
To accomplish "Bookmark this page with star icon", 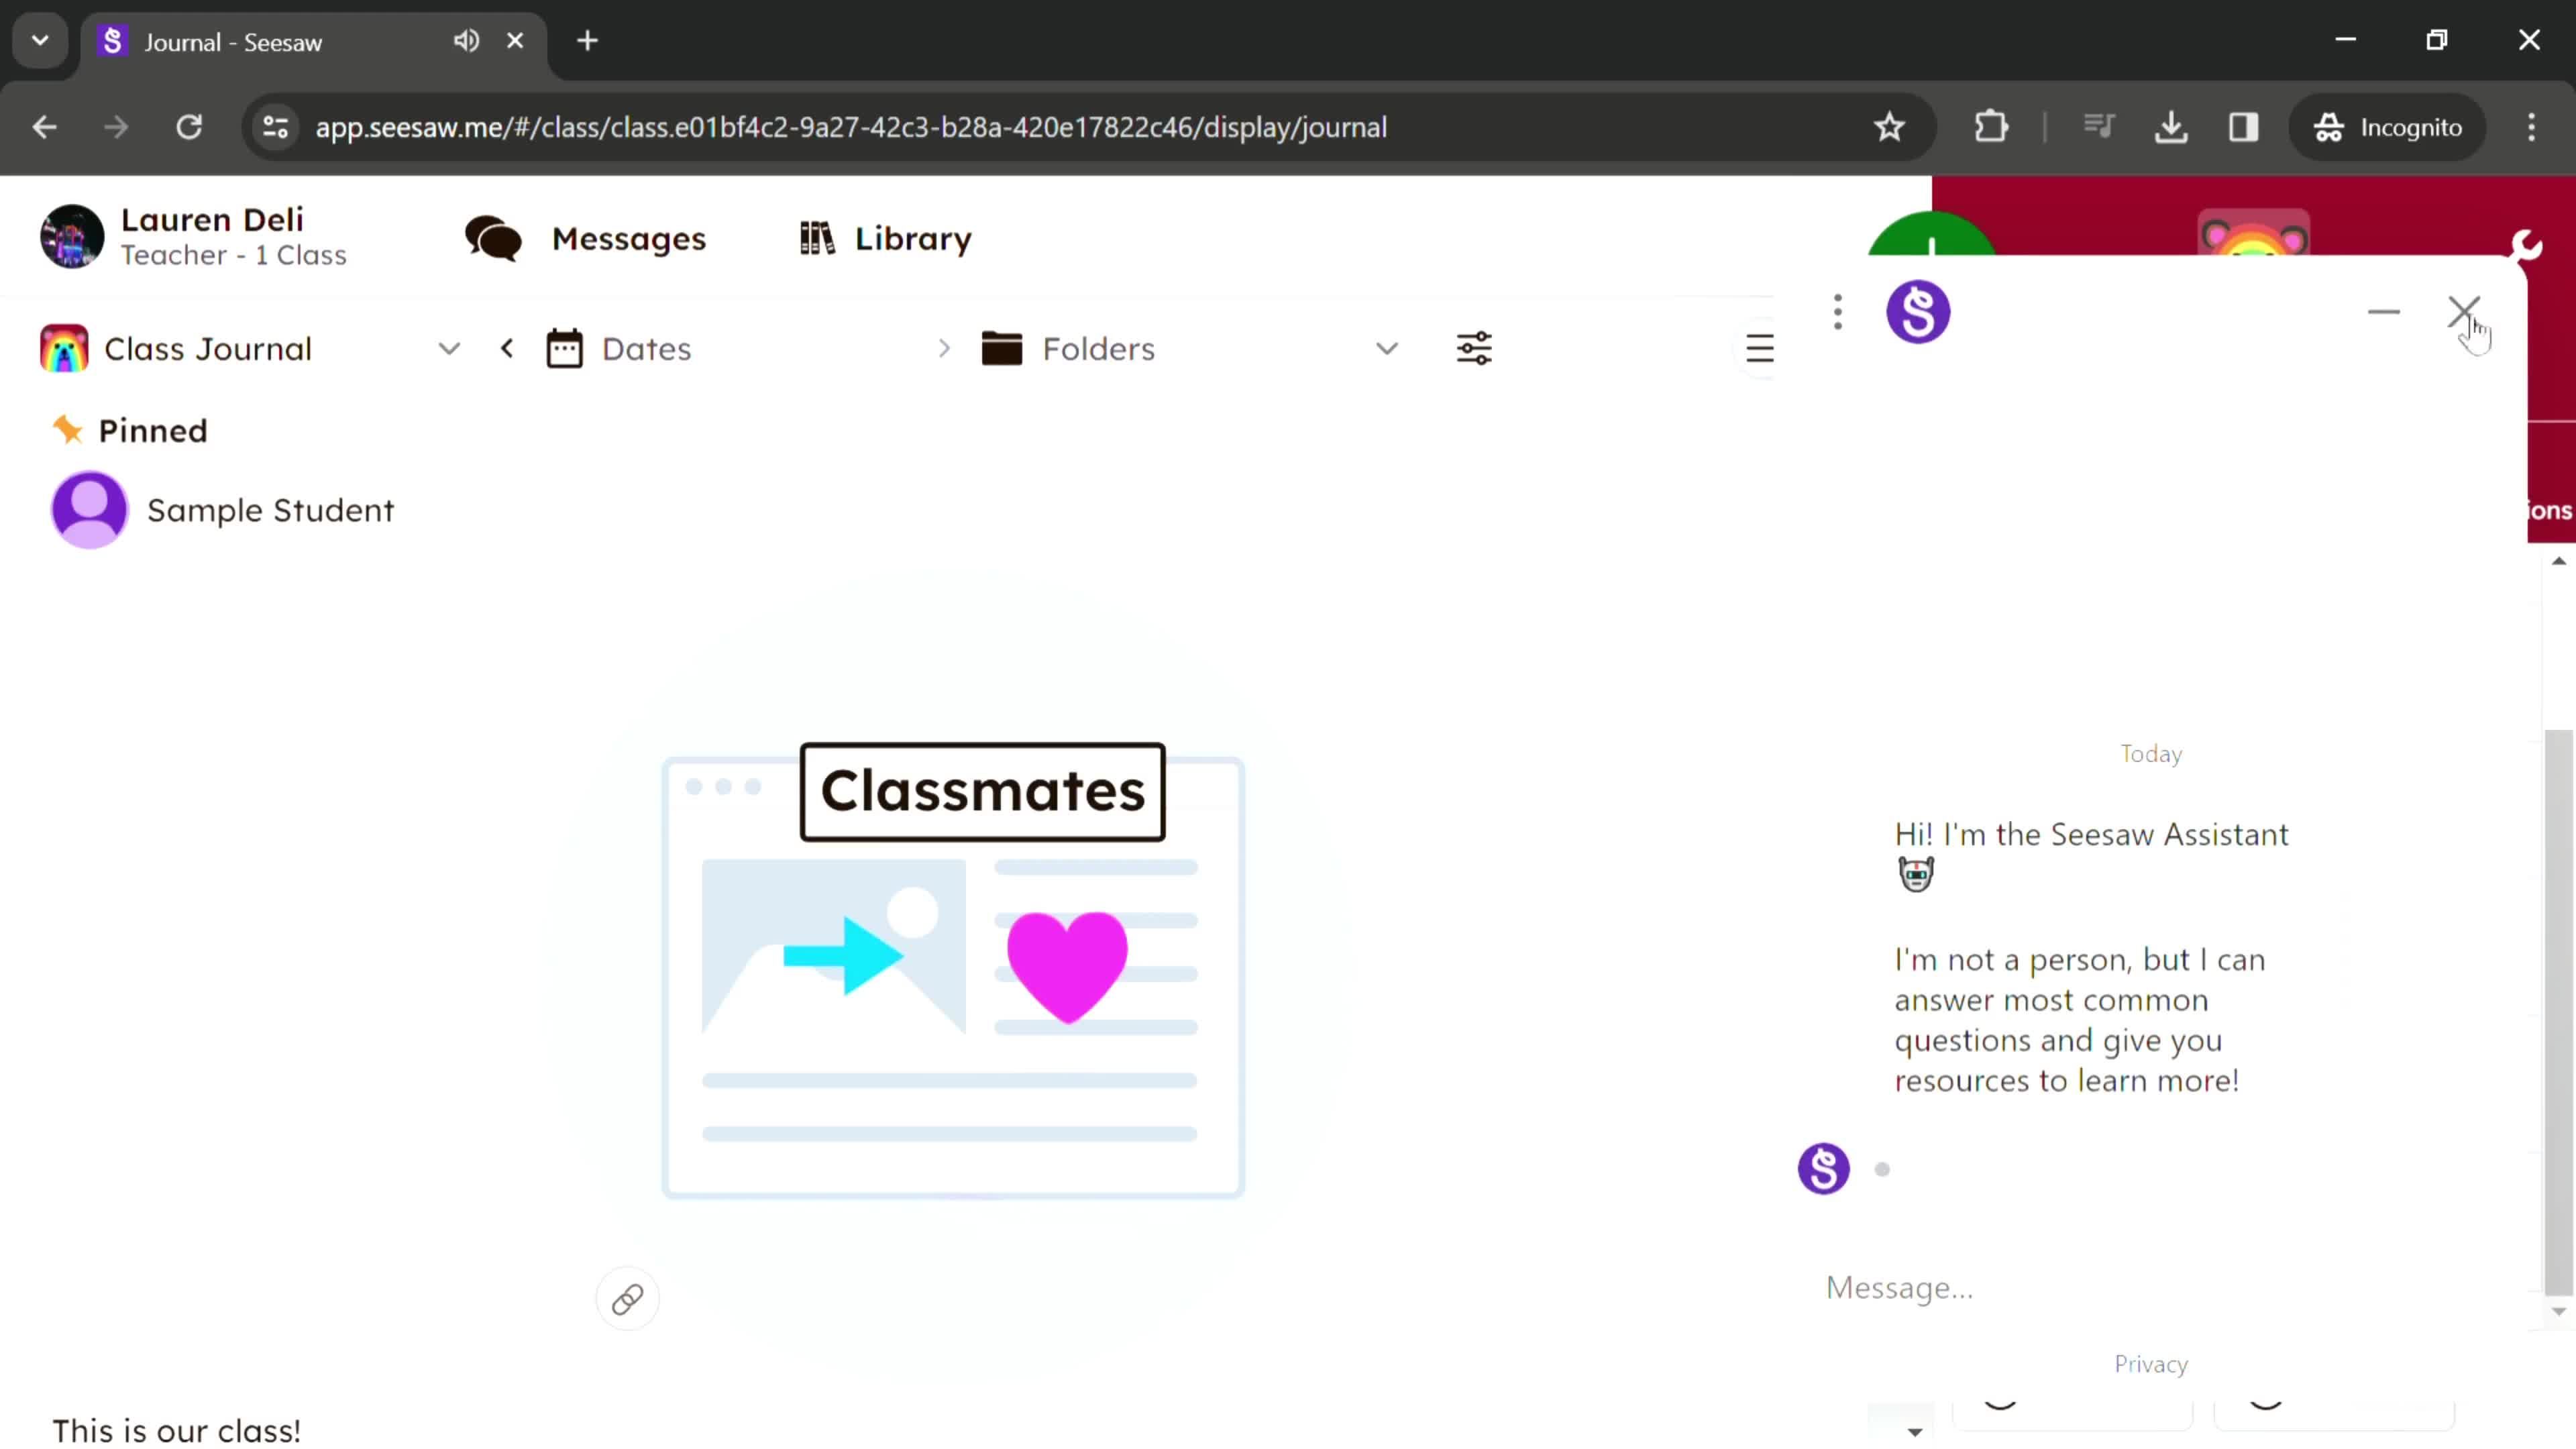I will (x=1889, y=127).
